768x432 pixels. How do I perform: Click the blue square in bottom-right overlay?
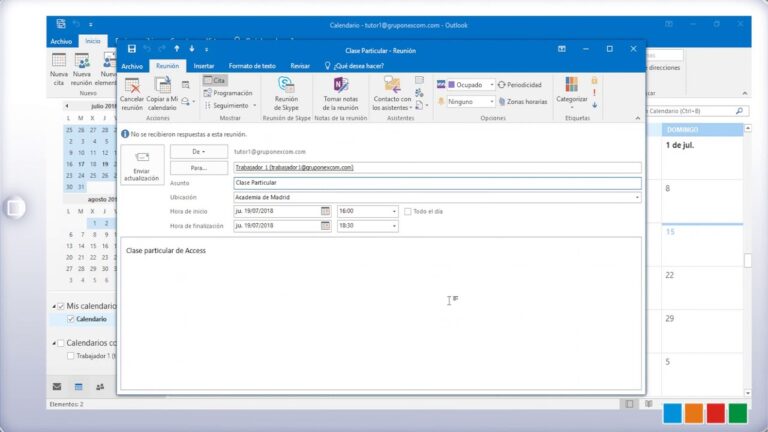point(672,413)
